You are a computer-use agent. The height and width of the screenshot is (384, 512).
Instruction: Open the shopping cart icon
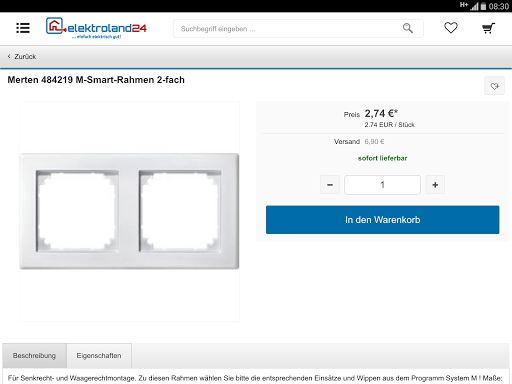coord(488,28)
